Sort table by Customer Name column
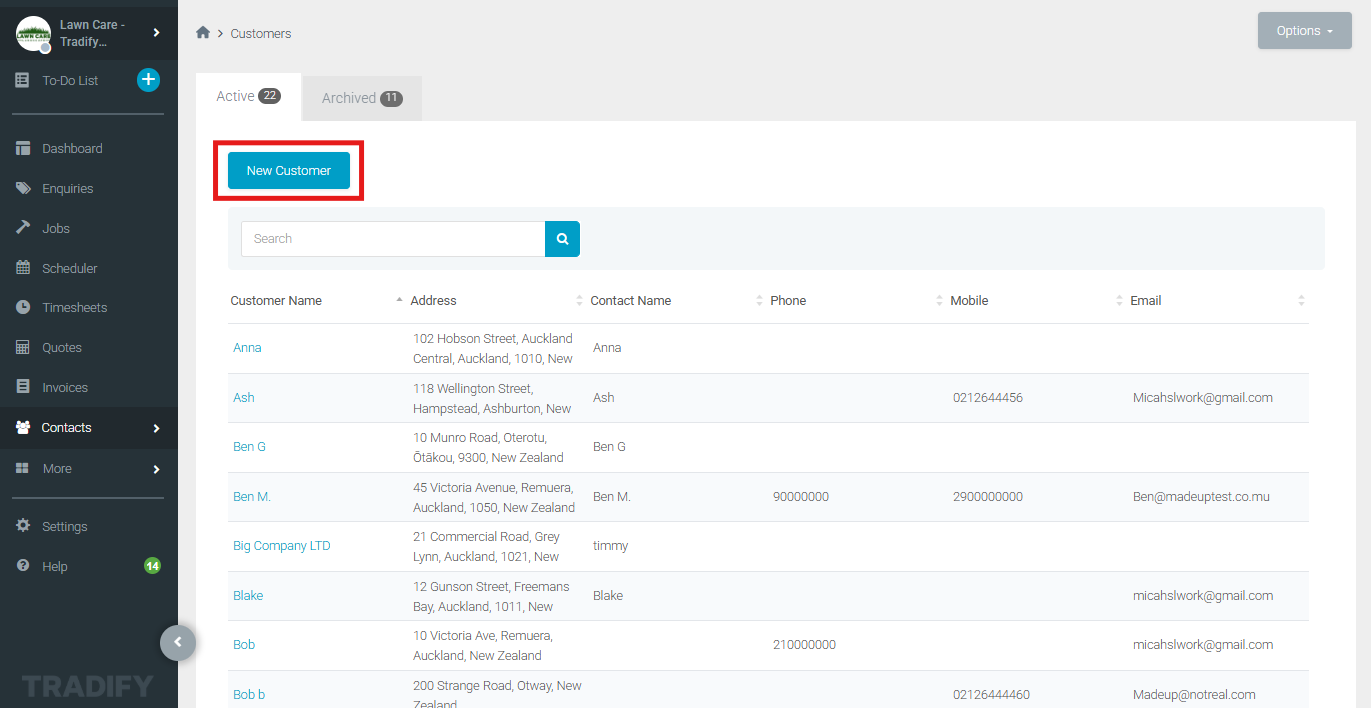The width and height of the screenshot is (1371, 708). pos(276,300)
